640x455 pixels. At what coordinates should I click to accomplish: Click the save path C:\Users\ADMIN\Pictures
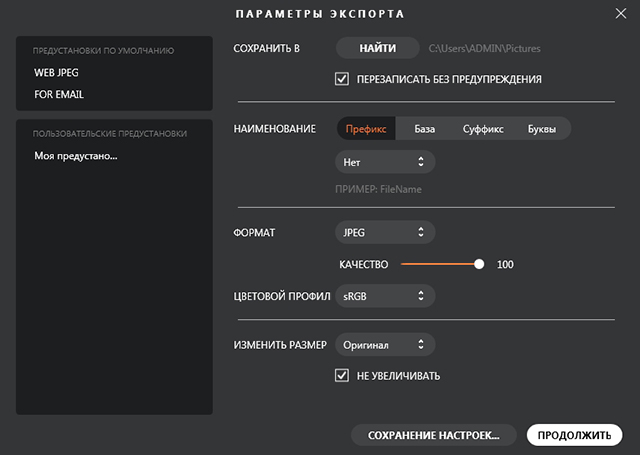484,48
